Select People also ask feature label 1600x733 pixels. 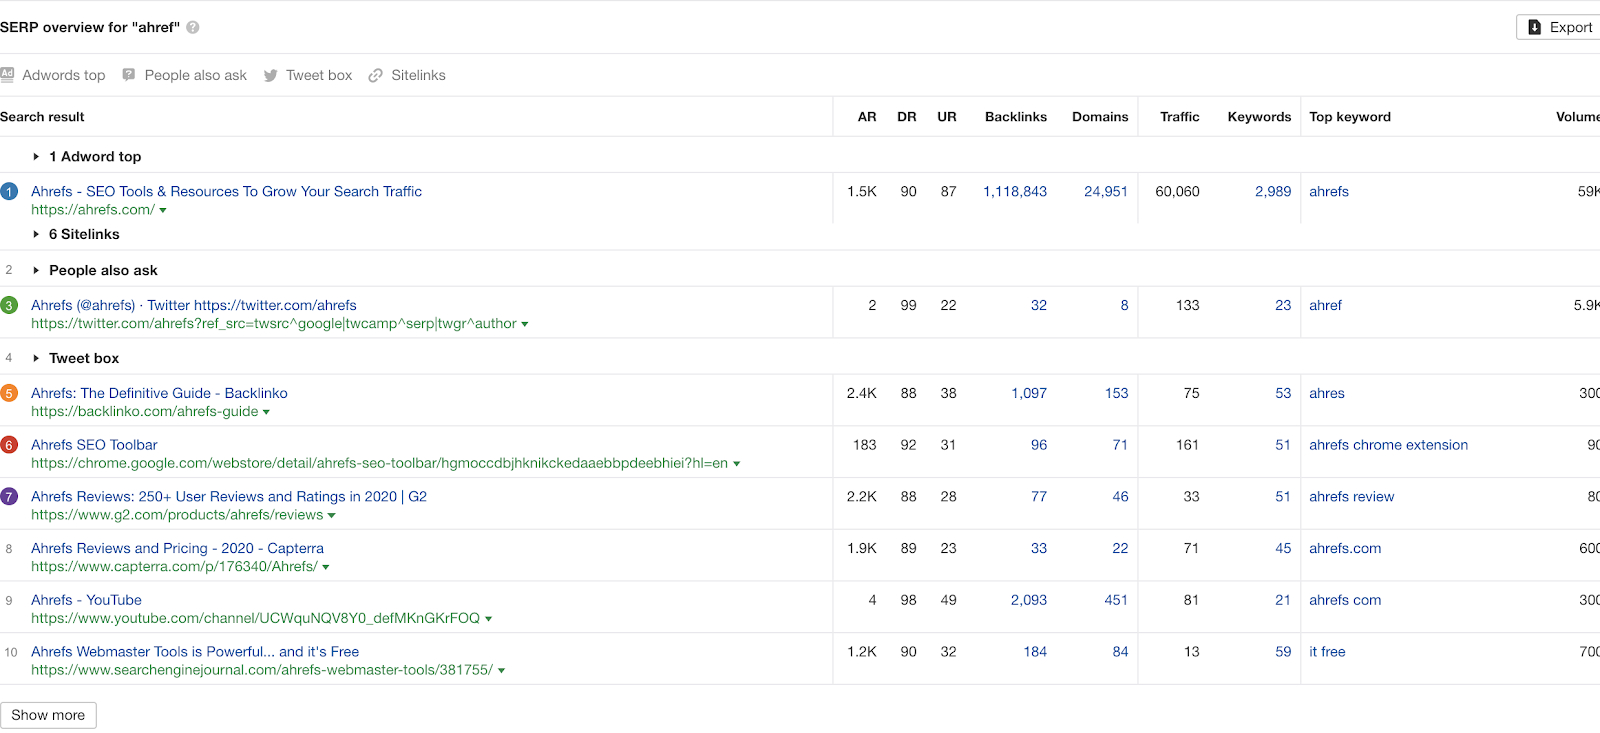tap(196, 75)
